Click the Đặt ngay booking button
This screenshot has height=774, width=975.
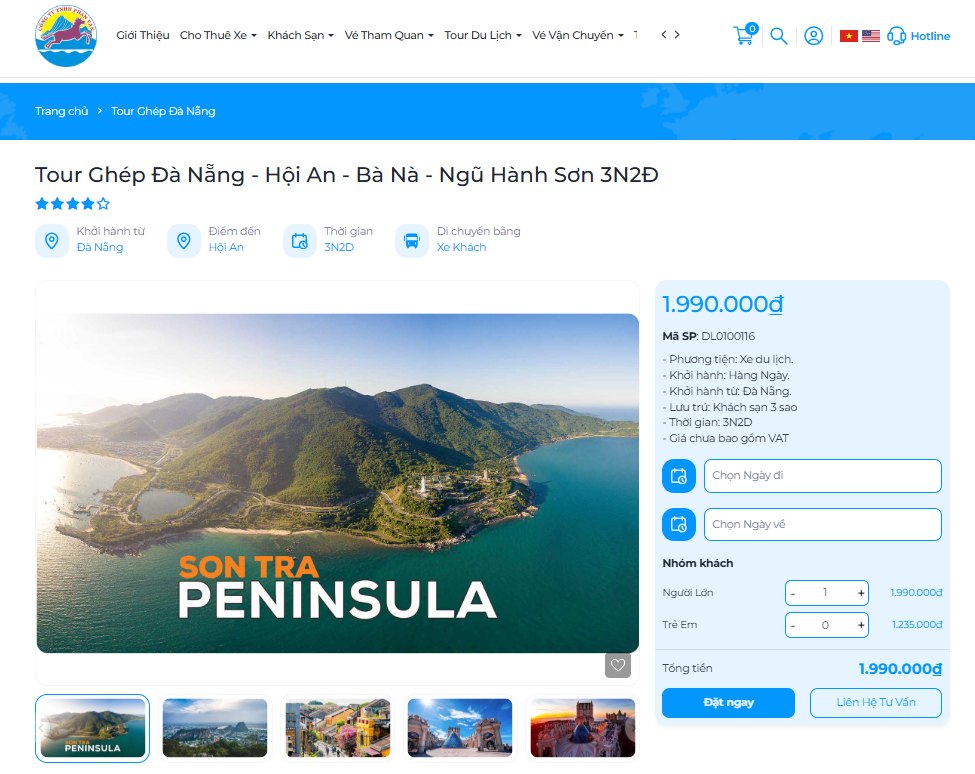[x=728, y=702]
